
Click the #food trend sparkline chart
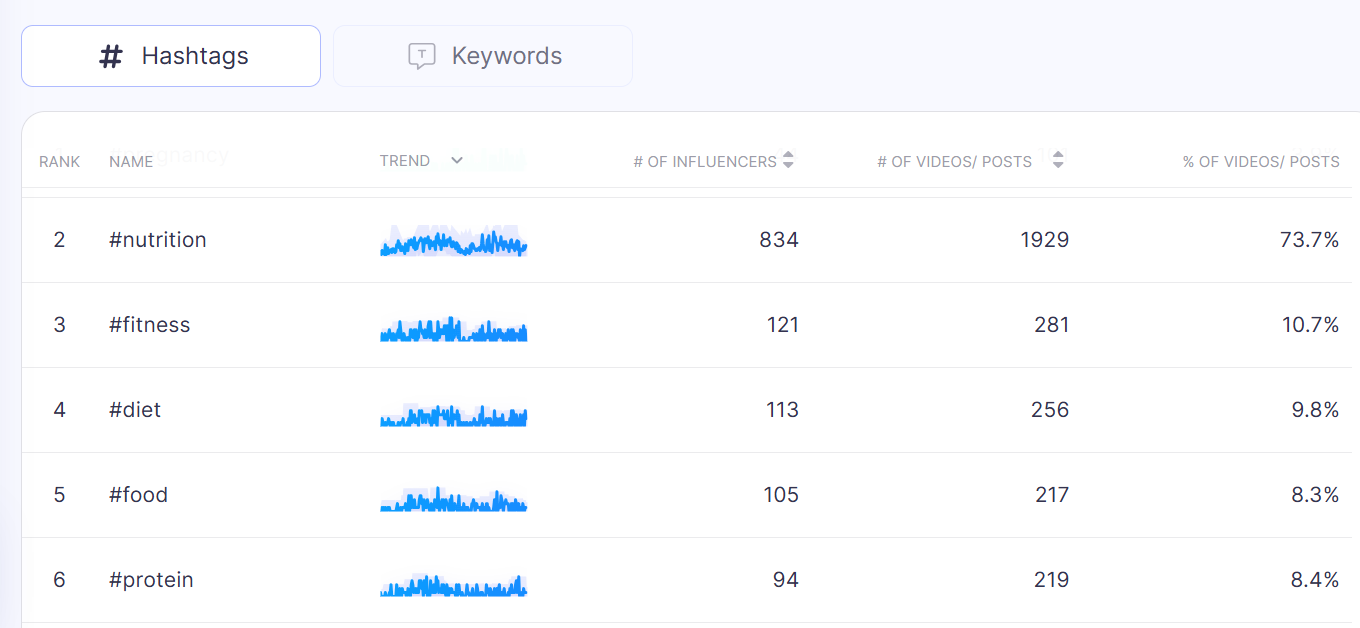[x=453, y=500]
